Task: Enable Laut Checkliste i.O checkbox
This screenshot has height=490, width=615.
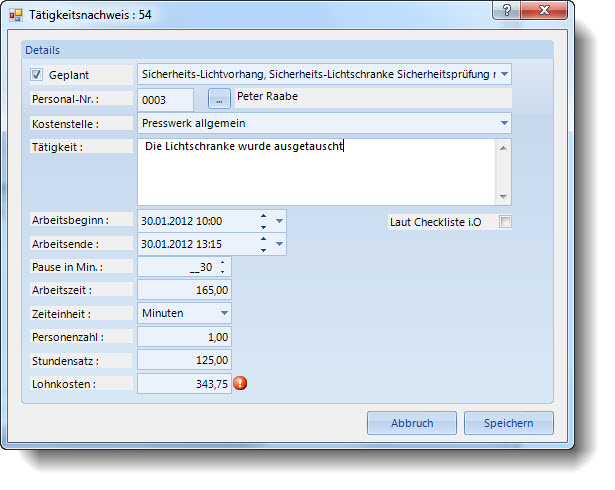Action: coord(505,222)
